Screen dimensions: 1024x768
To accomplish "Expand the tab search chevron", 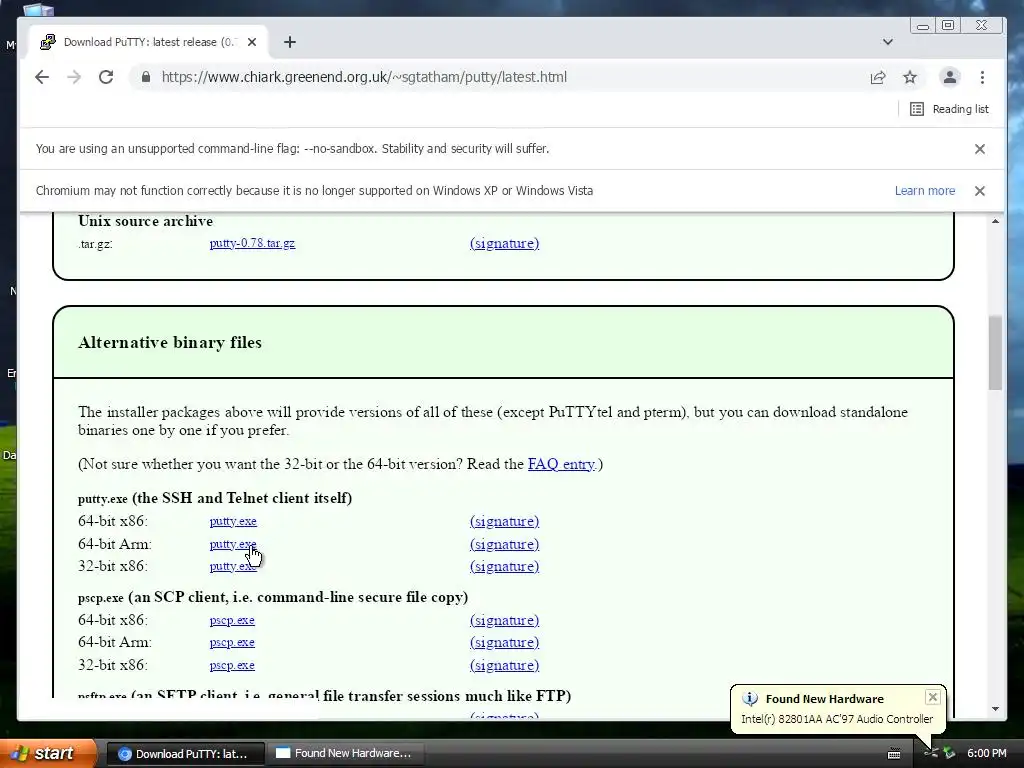I will point(888,42).
